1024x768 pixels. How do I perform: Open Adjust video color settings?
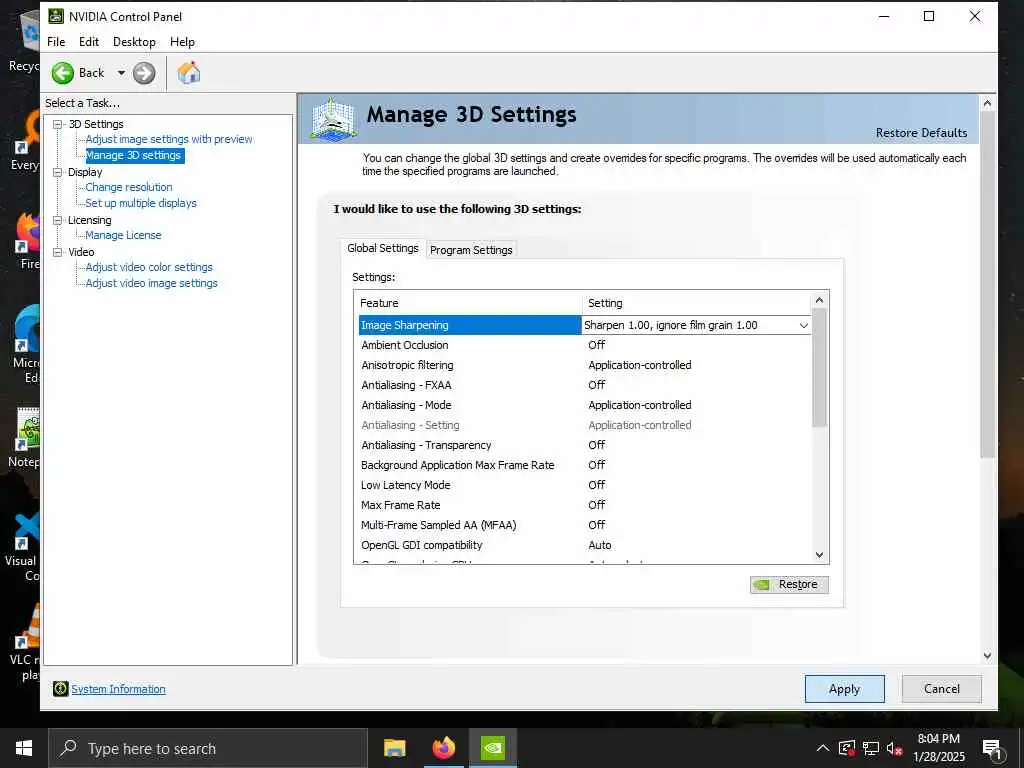coord(149,267)
